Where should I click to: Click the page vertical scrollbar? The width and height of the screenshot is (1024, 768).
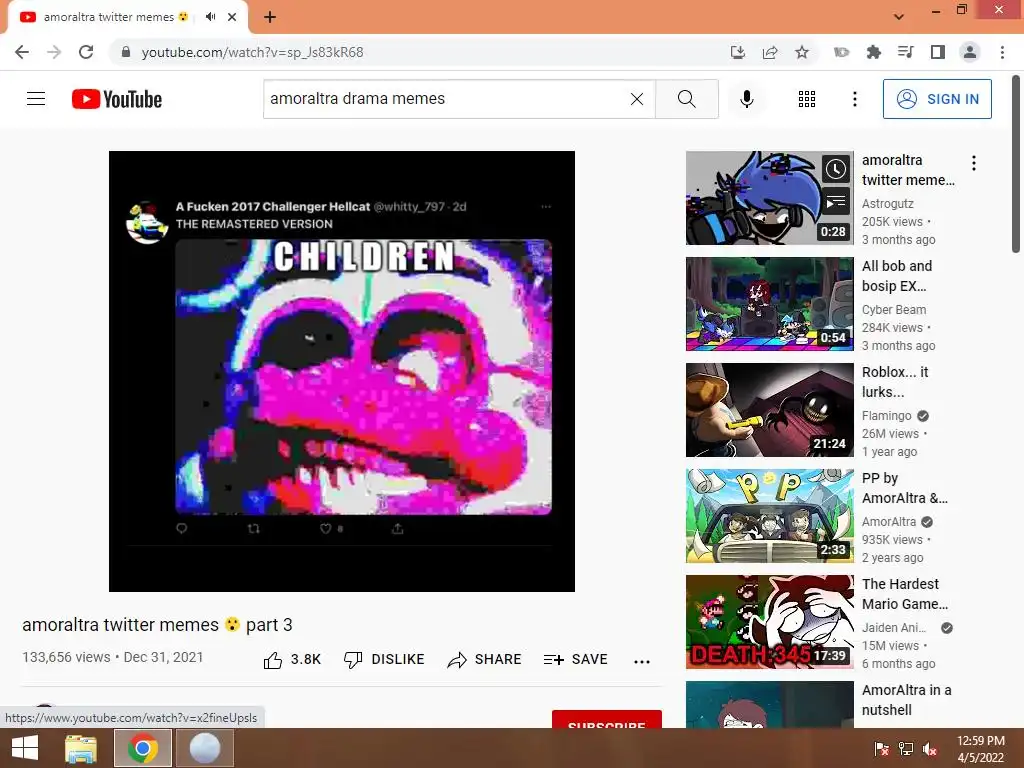point(1016,163)
